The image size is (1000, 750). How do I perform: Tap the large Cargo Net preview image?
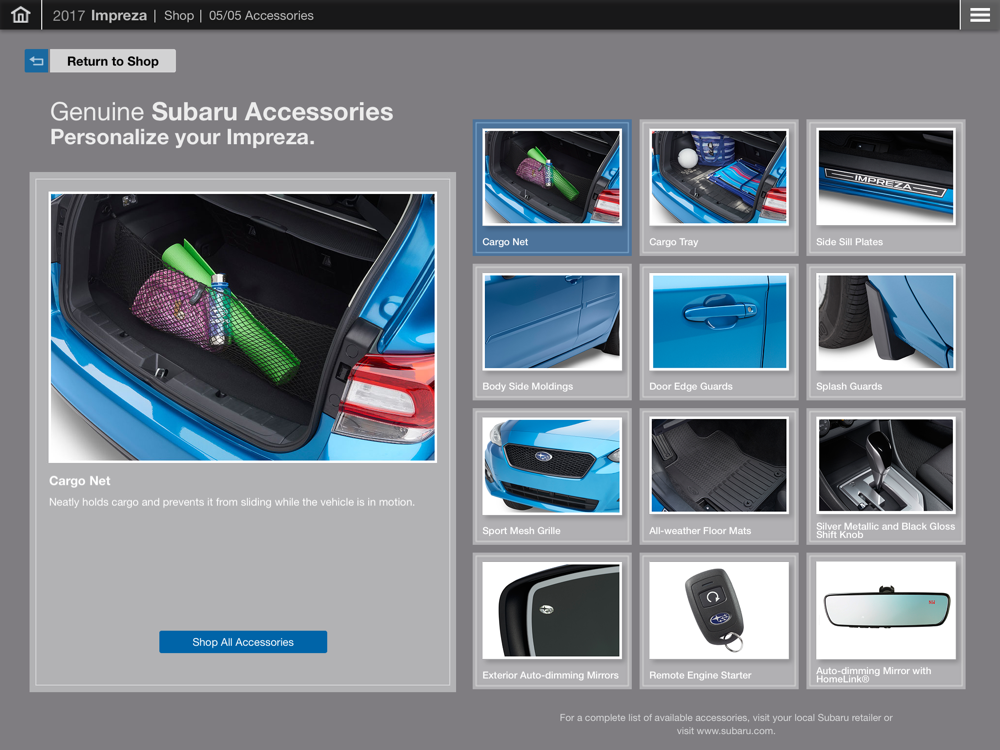[x=243, y=327]
